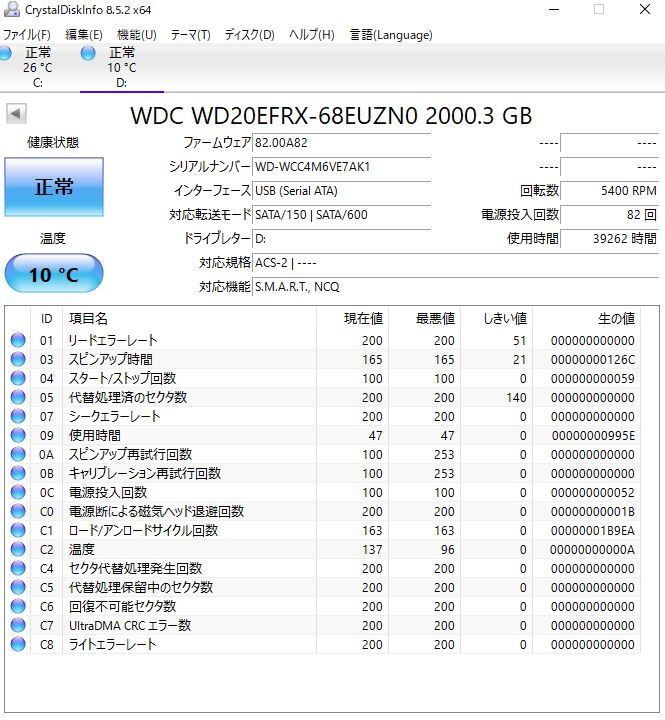Select the スピンアップ時間 attribute name
This screenshot has height=720, width=665.
point(110,359)
